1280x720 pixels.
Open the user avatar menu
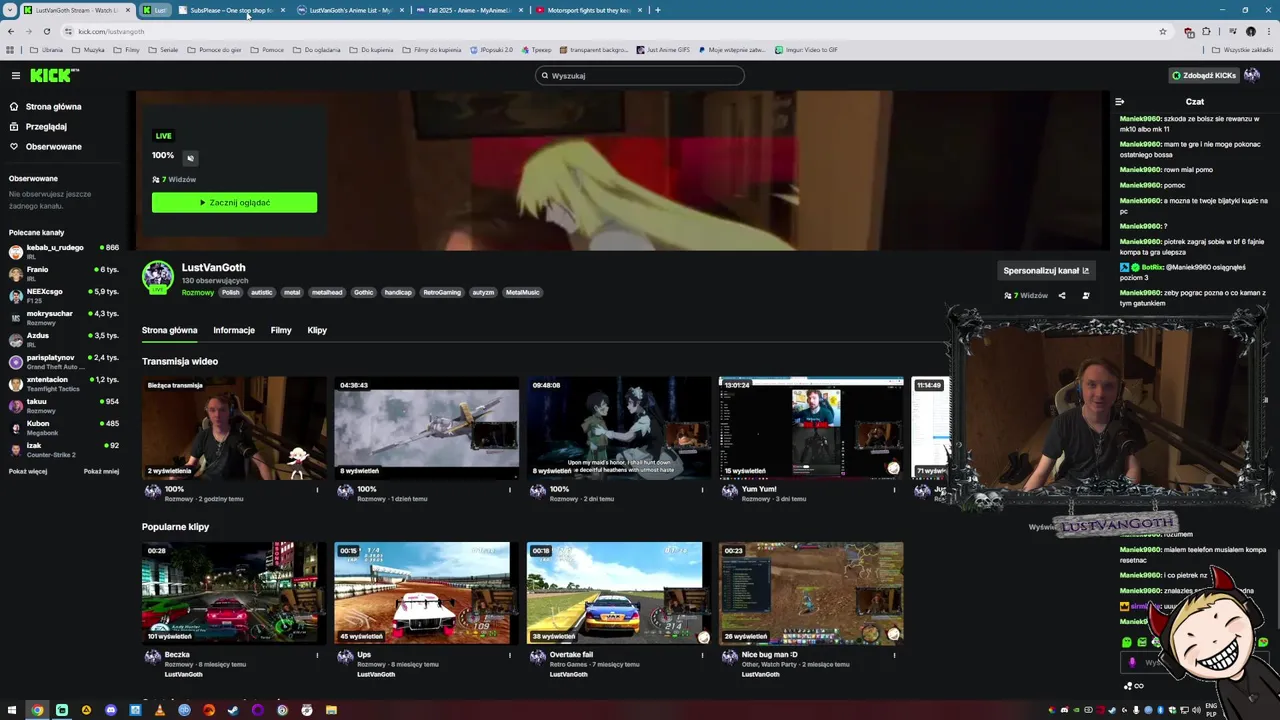tap(1252, 76)
